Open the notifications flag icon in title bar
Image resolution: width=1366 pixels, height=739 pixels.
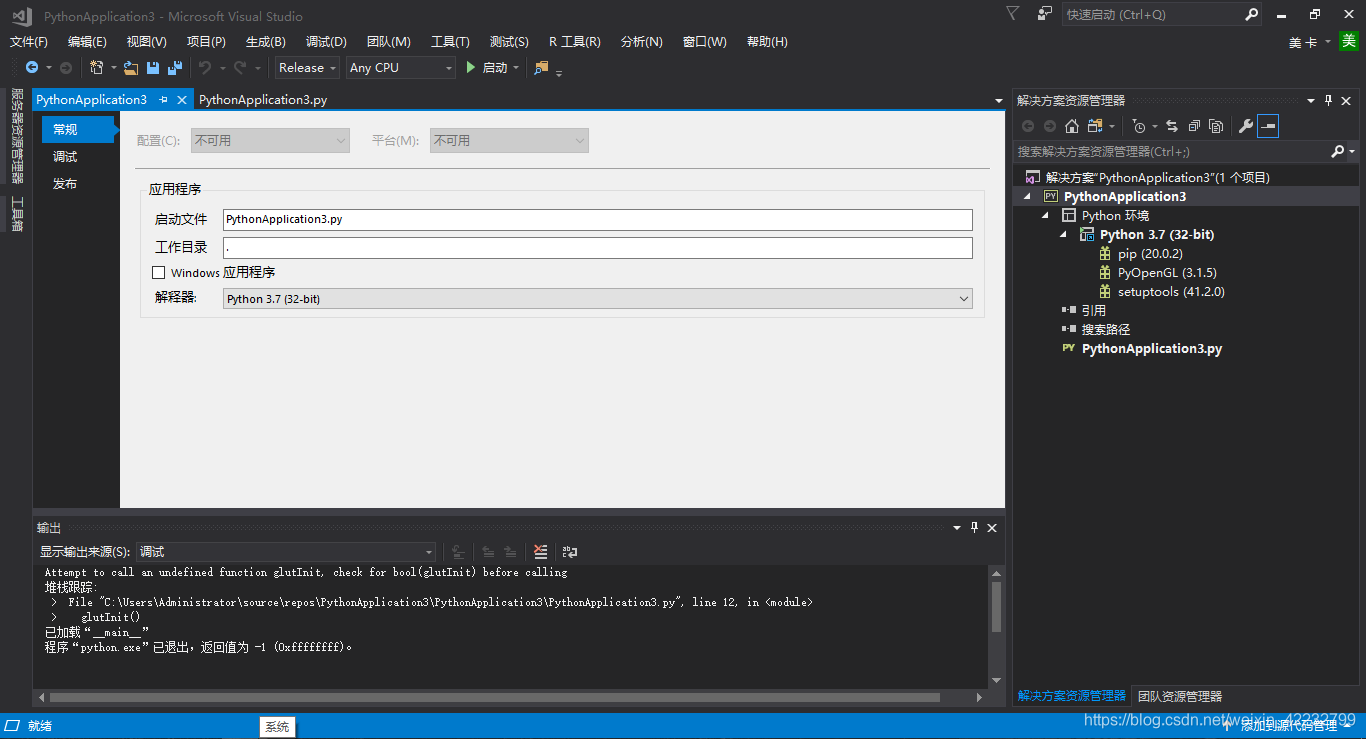point(1013,14)
